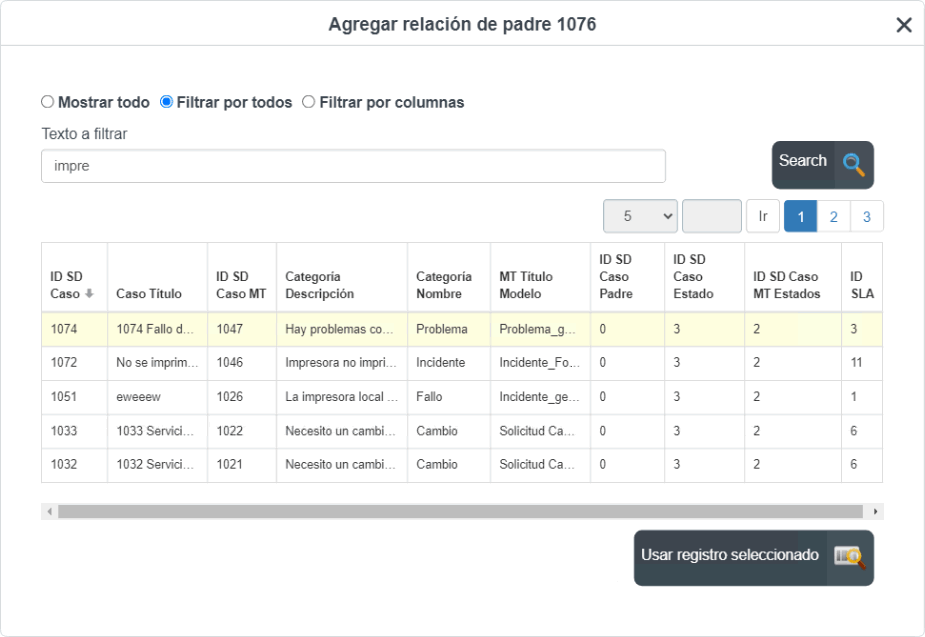Click the Texto a filtrar input field
Image resolution: width=925 pixels, height=637 pixels.
pyautogui.click(x=353, y=166)
